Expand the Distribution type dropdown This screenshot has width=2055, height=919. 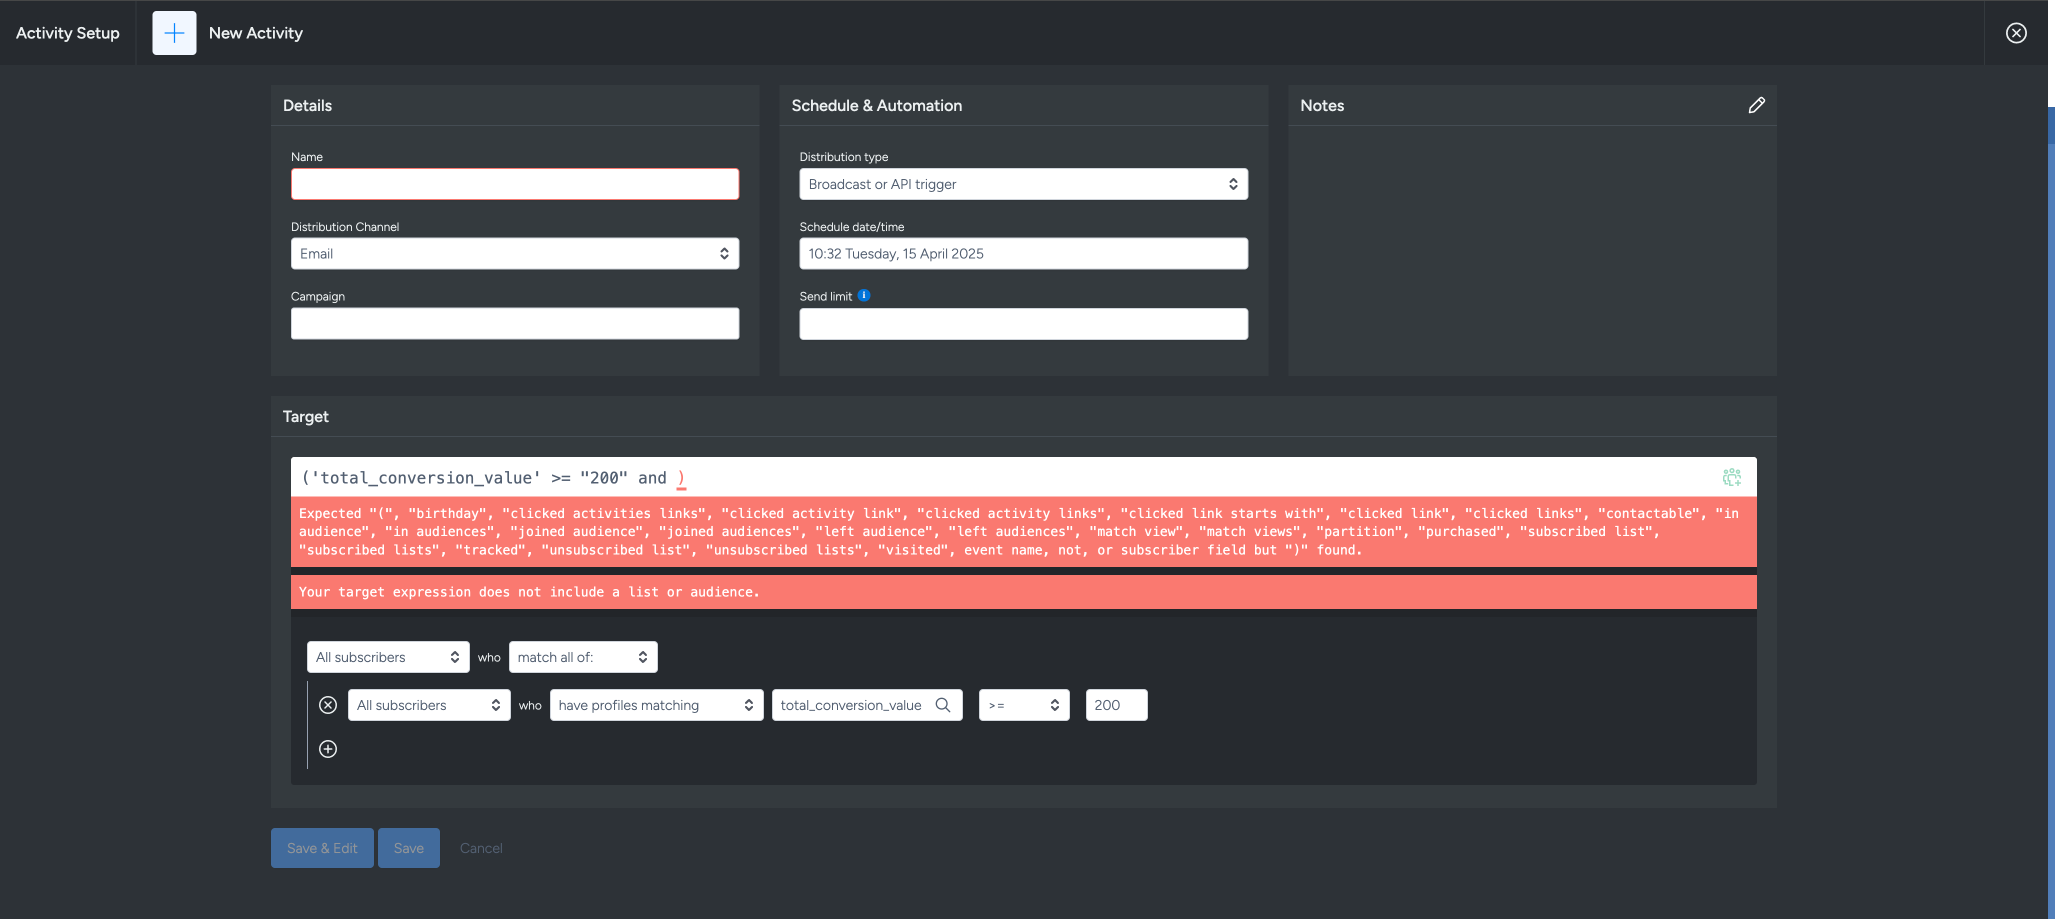click(1023, 184)
